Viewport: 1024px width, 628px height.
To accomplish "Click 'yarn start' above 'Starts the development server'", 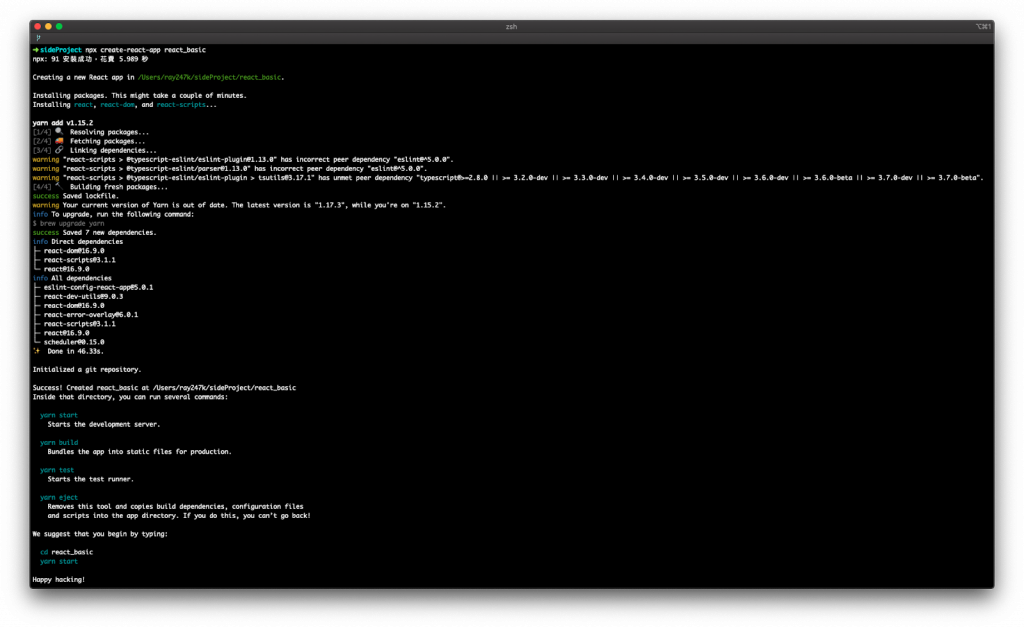I will 59,415.
